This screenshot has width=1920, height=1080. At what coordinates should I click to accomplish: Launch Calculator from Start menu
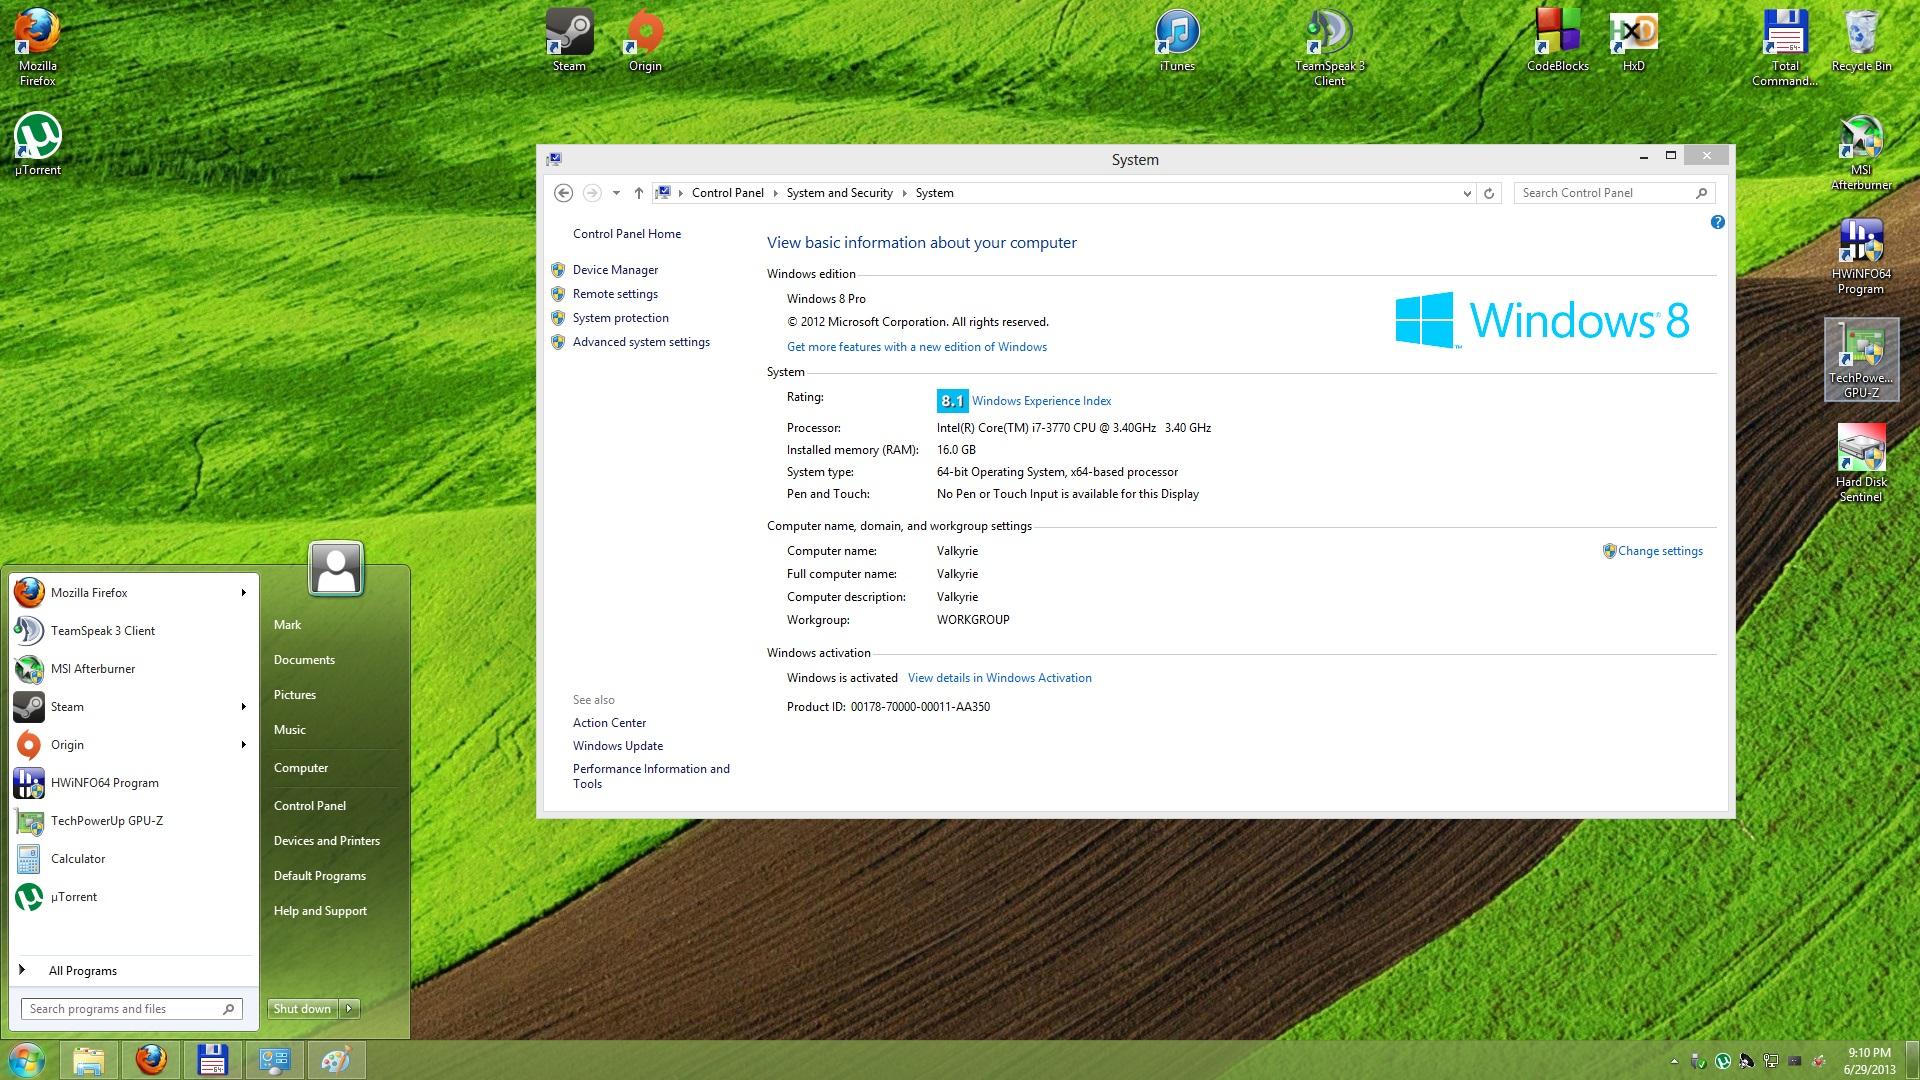click(133, 859)
